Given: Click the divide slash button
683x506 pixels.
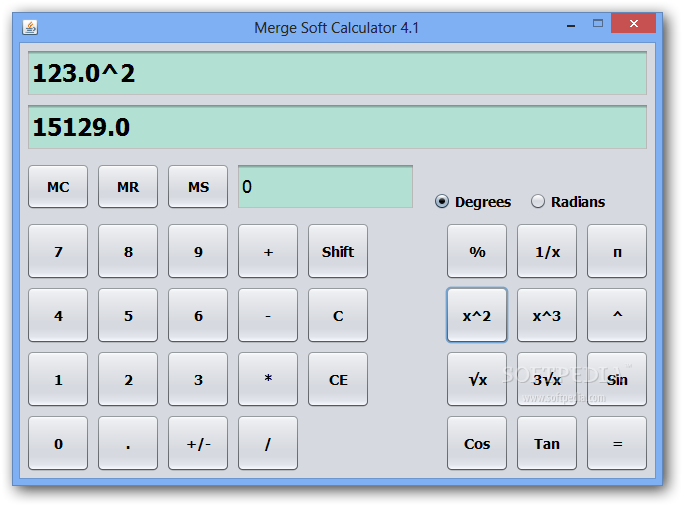Looking at the screenshot, I should (x=268, y=443).
